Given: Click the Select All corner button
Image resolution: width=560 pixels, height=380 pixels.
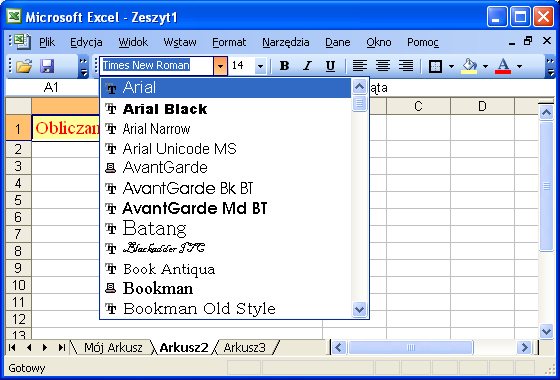Looking at the screenshot, I should pyautogui.click(x=19, y=106).
